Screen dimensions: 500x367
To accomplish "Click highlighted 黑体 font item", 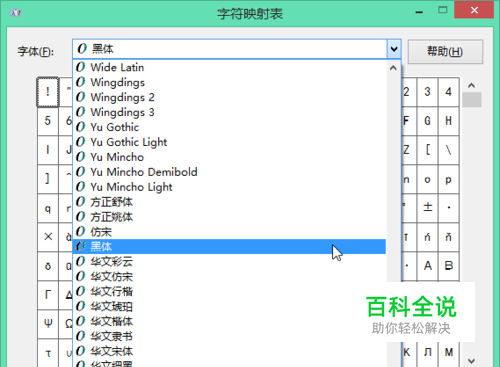I will pos(229,247).
